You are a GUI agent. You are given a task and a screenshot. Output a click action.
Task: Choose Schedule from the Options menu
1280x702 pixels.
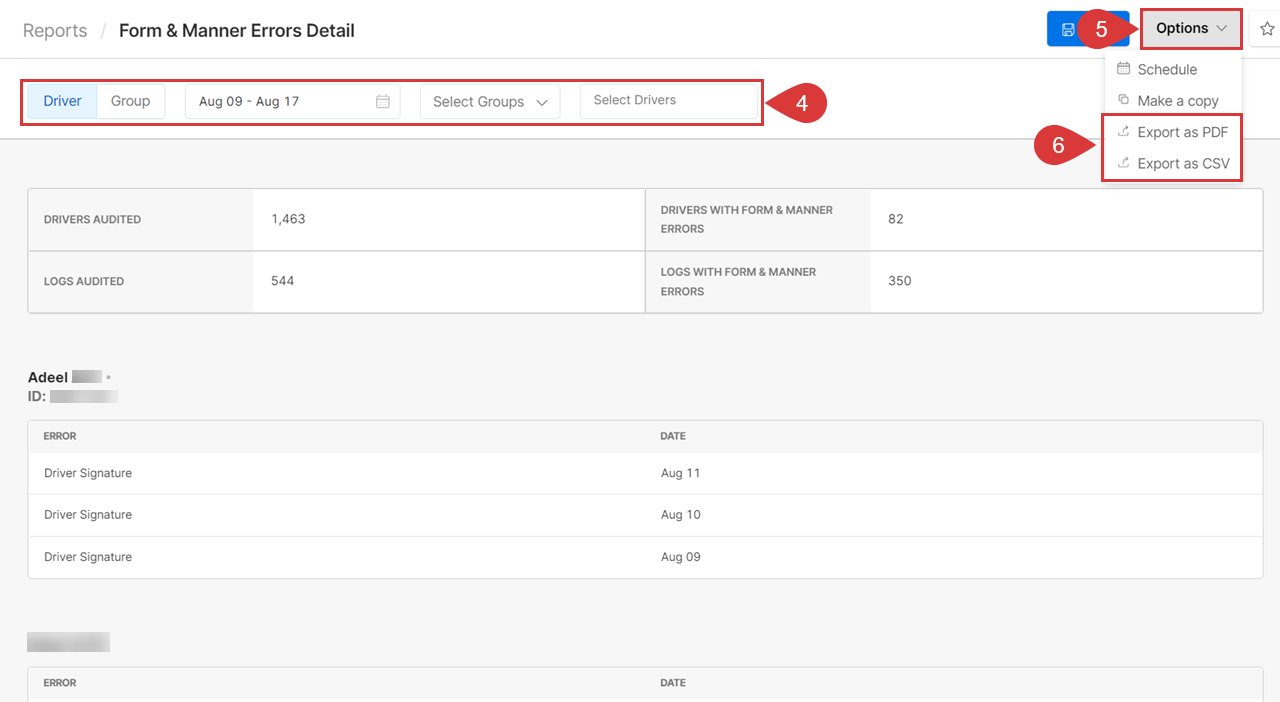pos(1168,69)
